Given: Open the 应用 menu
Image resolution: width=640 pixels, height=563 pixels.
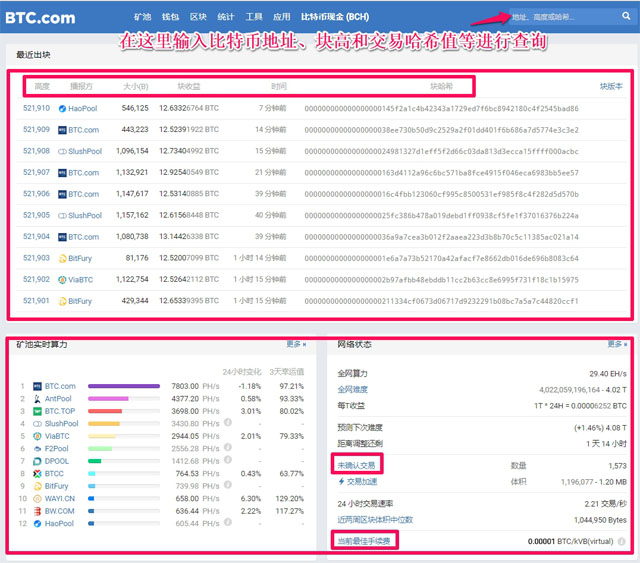Looking at the screenshot, I should click(281, 17).
